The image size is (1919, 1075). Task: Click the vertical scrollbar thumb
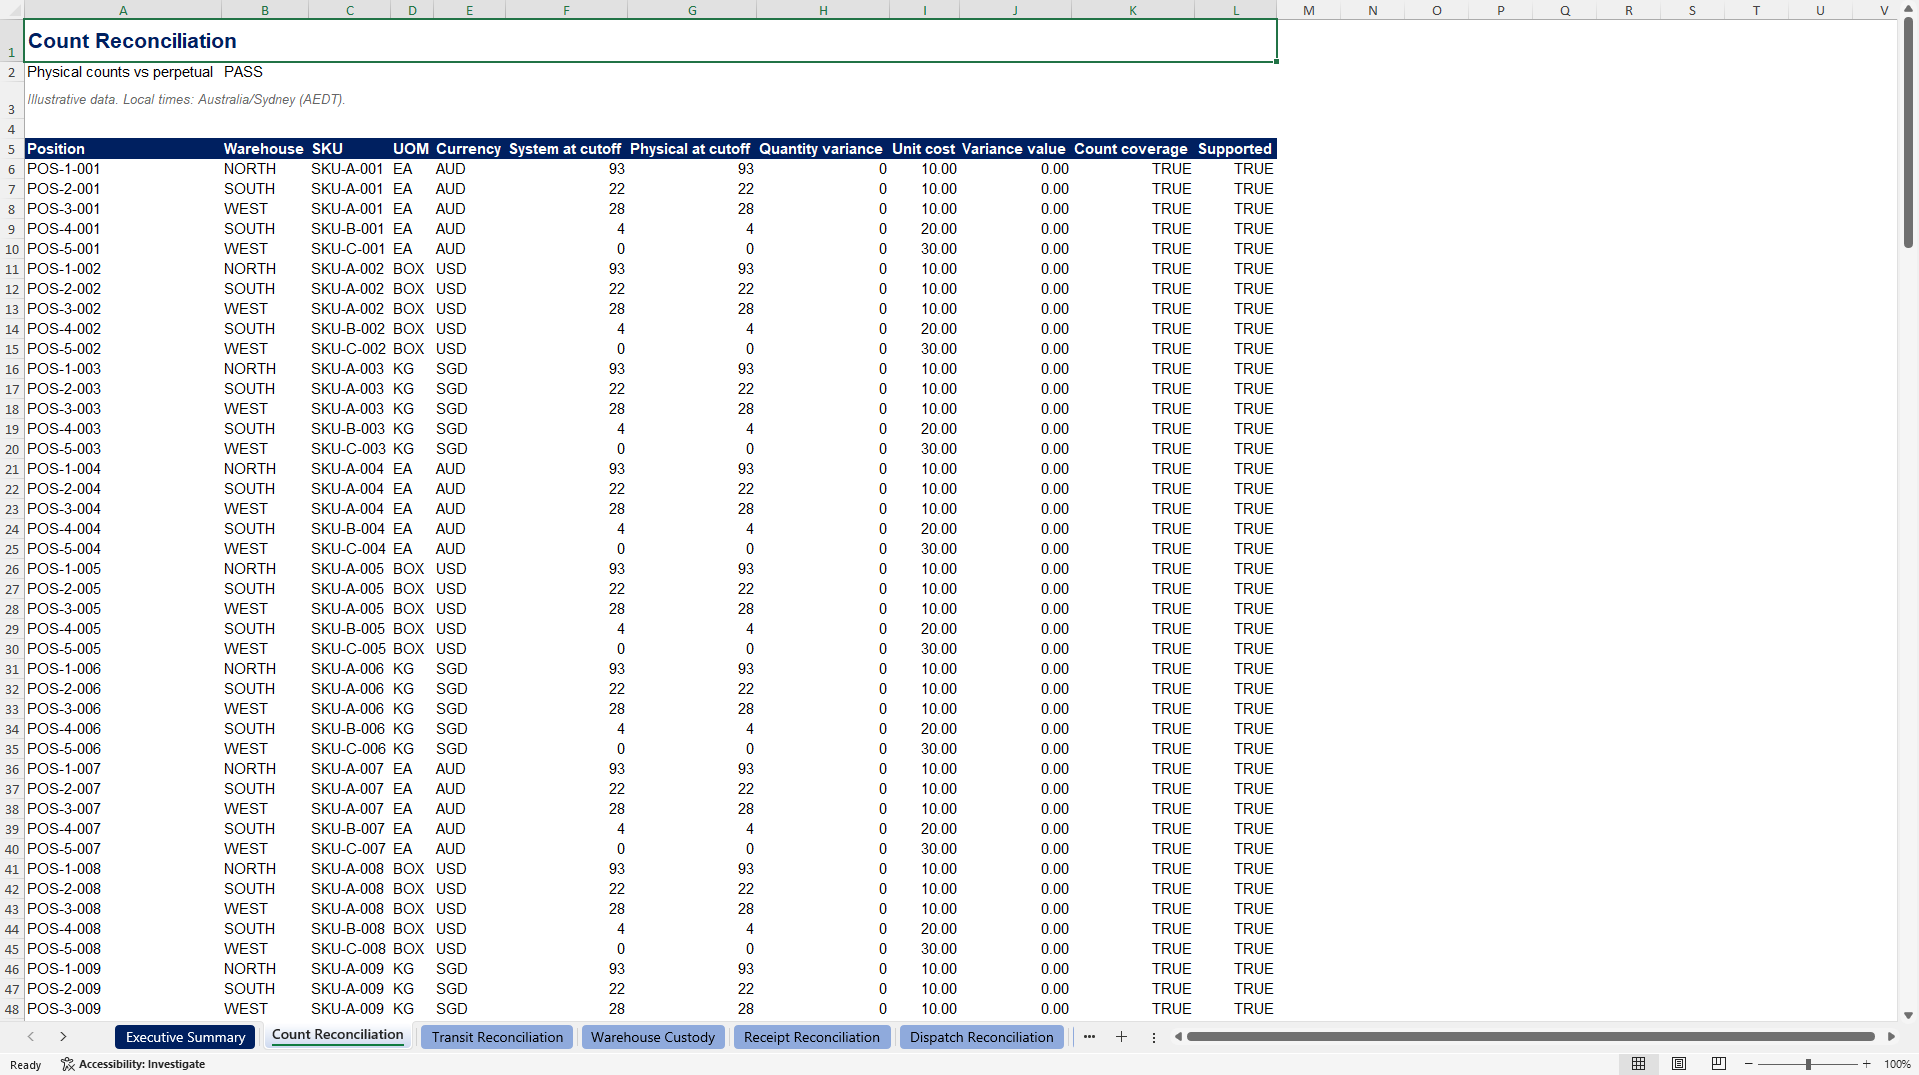(x=1908, y=133)
